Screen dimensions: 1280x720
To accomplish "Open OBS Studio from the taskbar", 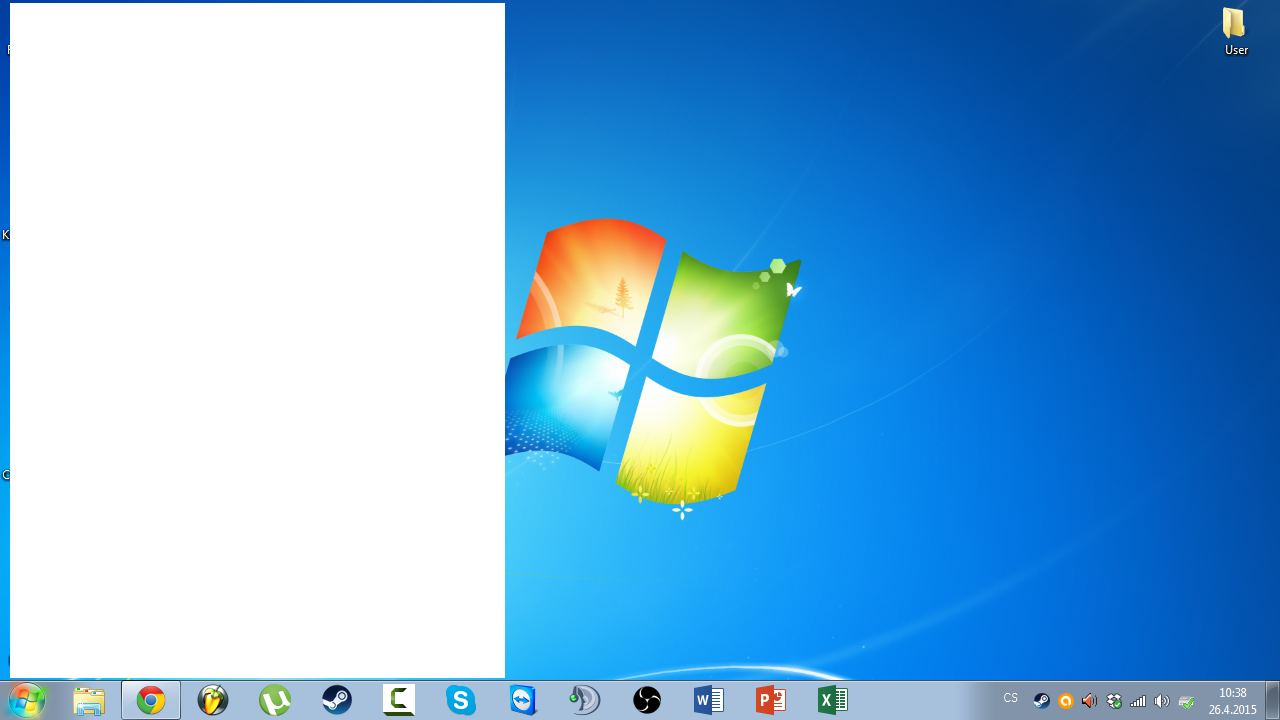I will point(647,701).
